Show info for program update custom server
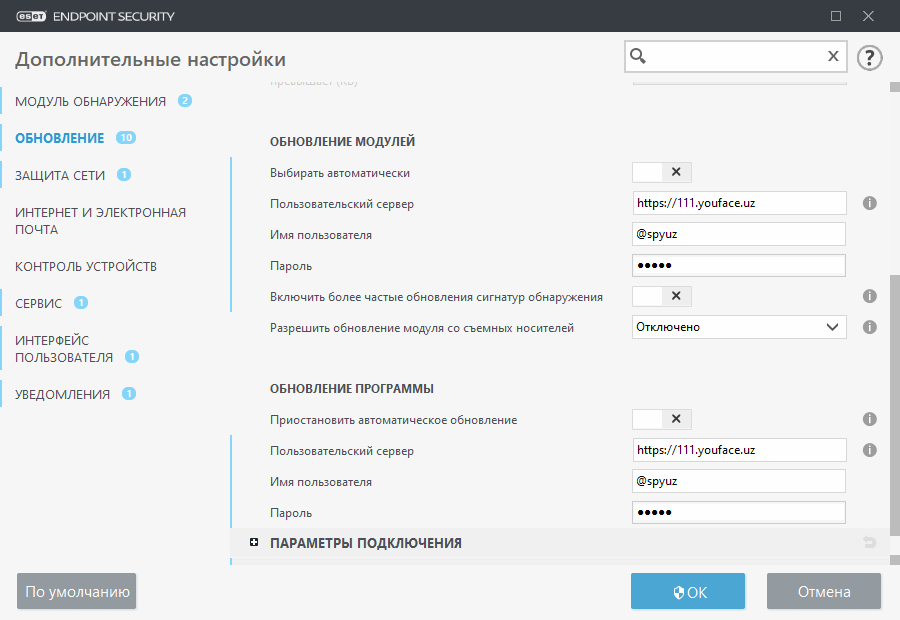Screen dimensions: 900x620 coord(870,450)
